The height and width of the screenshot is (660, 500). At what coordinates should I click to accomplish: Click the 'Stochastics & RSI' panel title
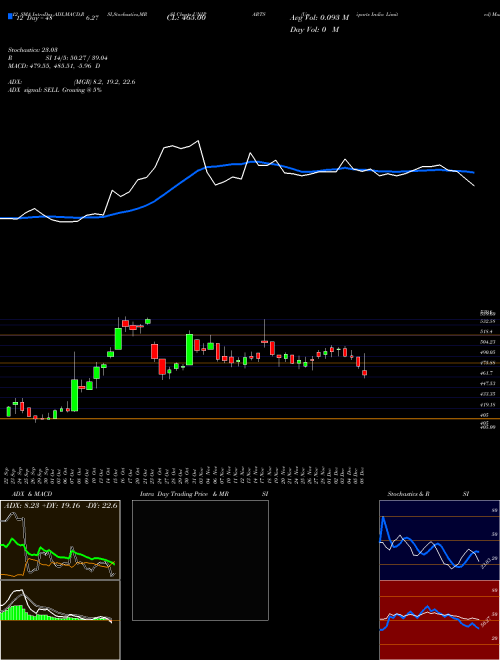click(428, 494)
